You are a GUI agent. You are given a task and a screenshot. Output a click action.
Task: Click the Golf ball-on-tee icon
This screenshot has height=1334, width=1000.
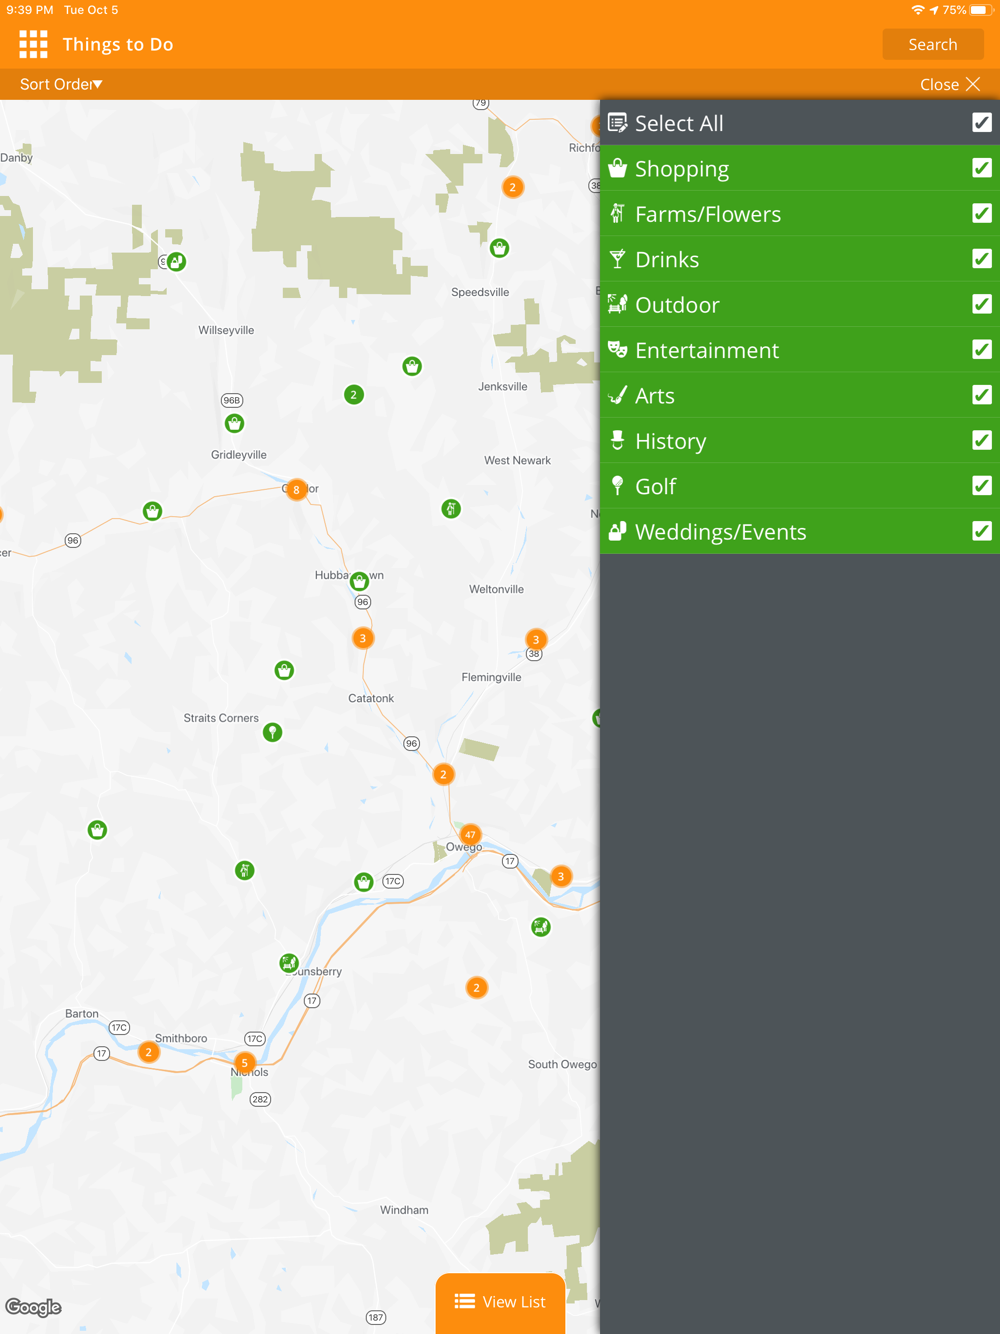(617, 486)
